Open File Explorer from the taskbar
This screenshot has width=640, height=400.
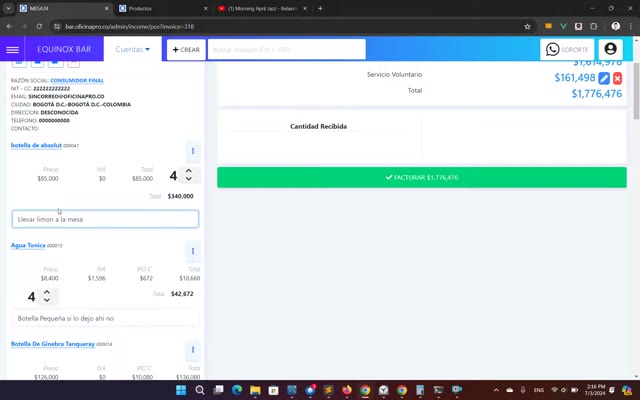pyautogui.click(x=255, y=390)
